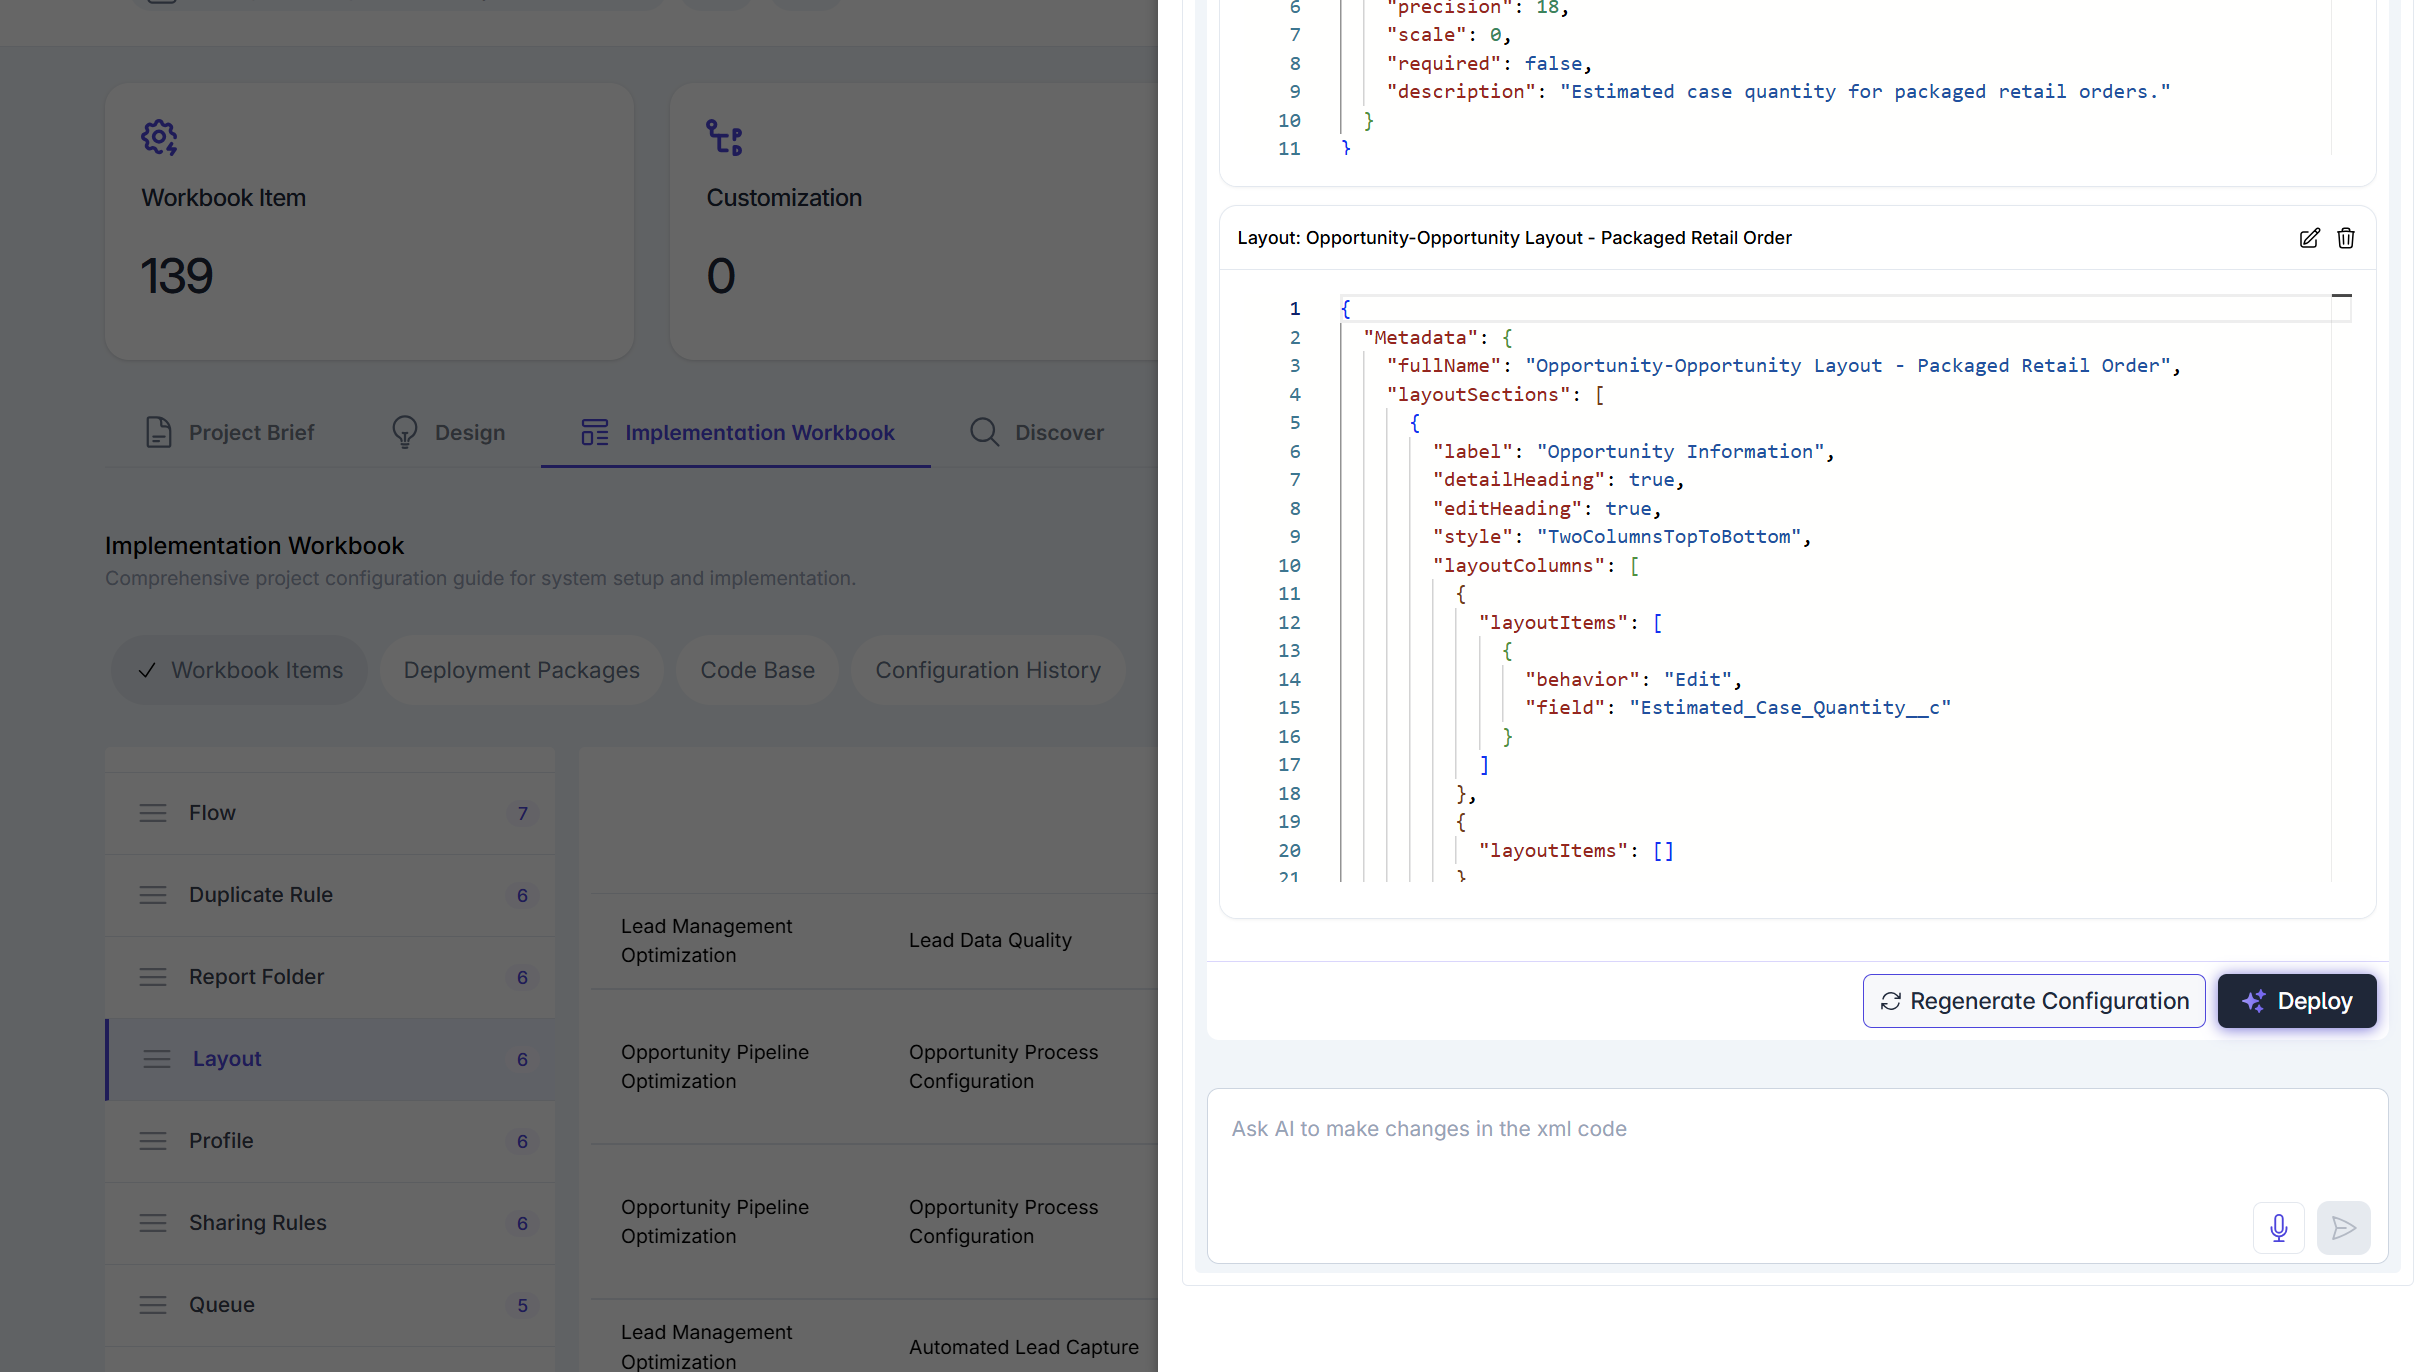Screen dimensions: 2430x1372
Task: Click the microphone voice input icon
Action: (x=2278, y=1227)
